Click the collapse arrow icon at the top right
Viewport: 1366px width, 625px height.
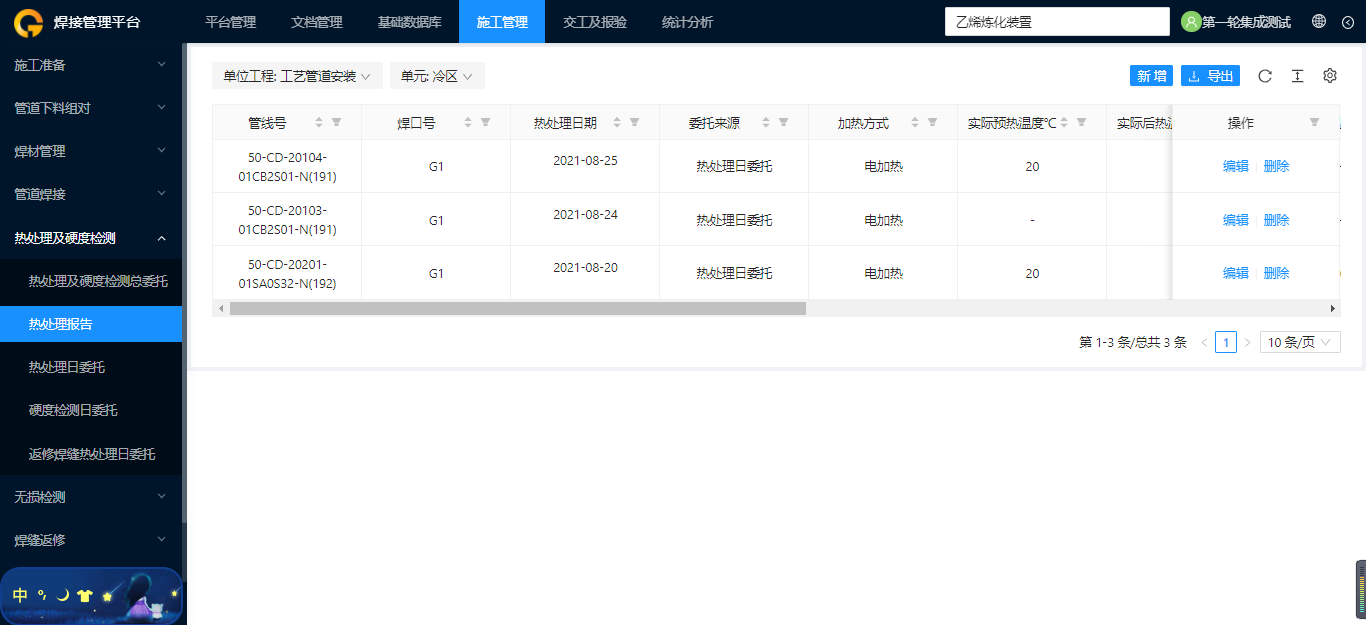[1347, 22]
